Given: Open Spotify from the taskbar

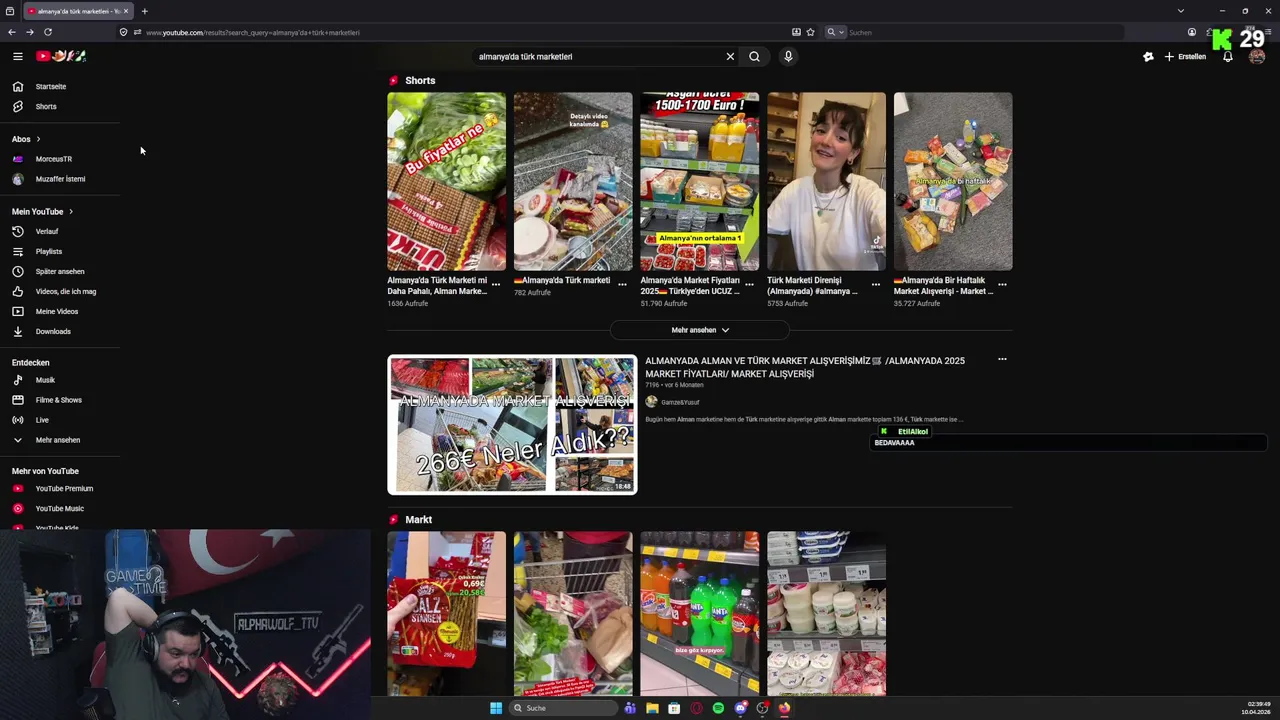Looking at the screenshot, I should [719, 708].
